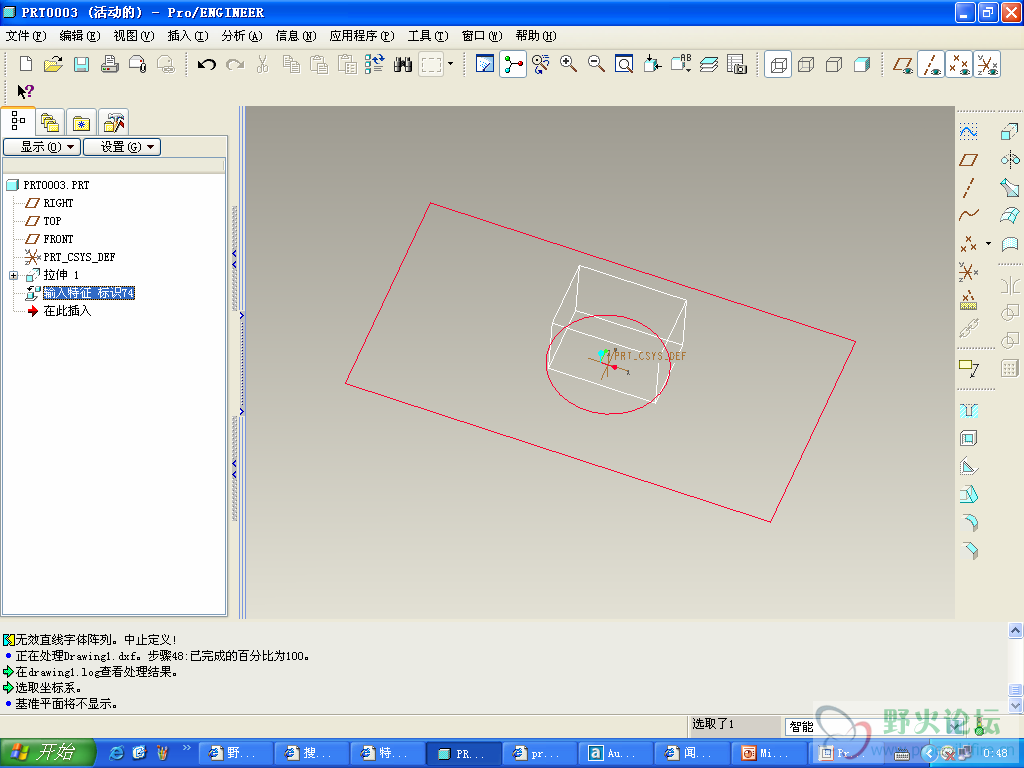Switch to the PR... taskbar window
The width and height of the screenshot is (1024, 768).
[464, 754]
